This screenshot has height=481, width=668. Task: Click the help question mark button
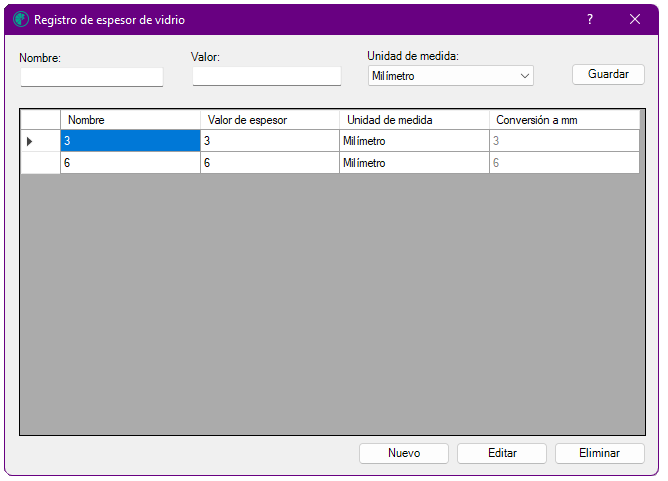590,20
